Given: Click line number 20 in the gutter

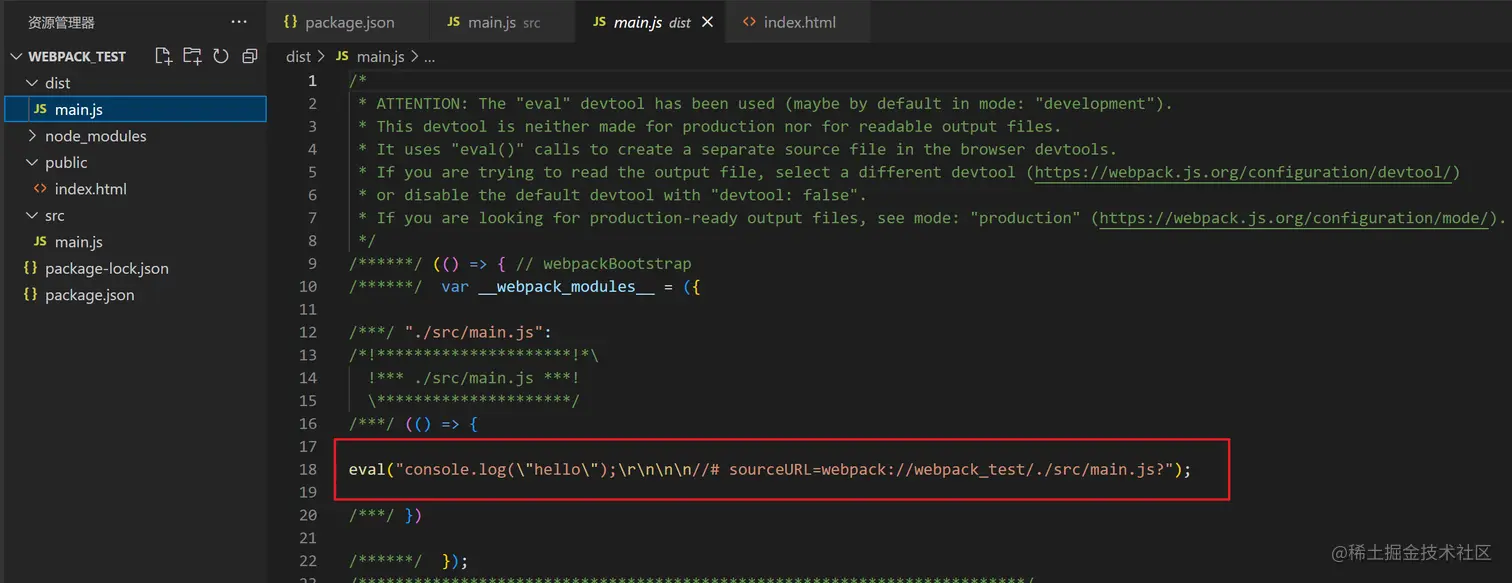Looking at the screenshot, I should (x=307, y=515).
